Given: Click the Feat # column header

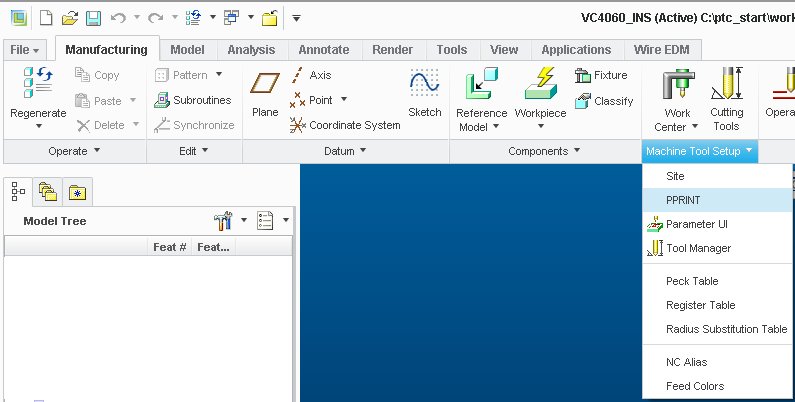Looking at the screenshot, I should pos(169,247).
